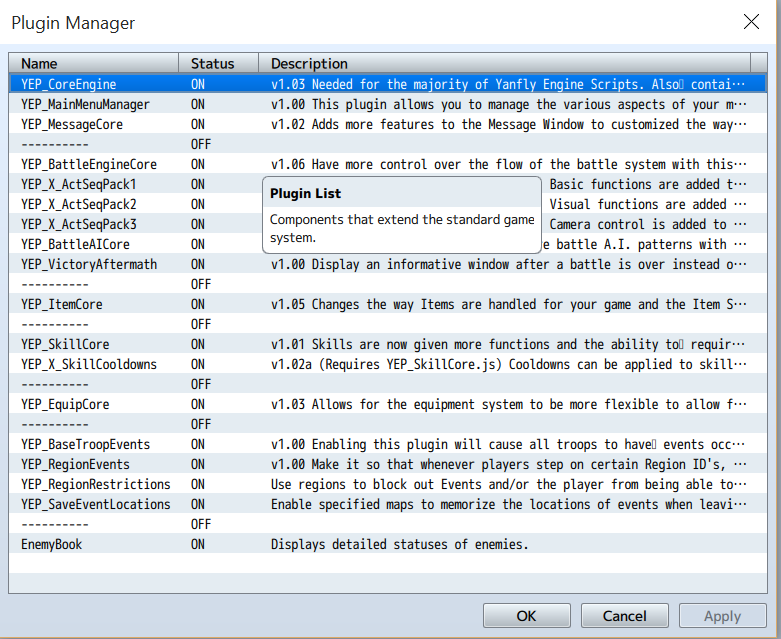Click the Name column header

click(x=94, y=63)
